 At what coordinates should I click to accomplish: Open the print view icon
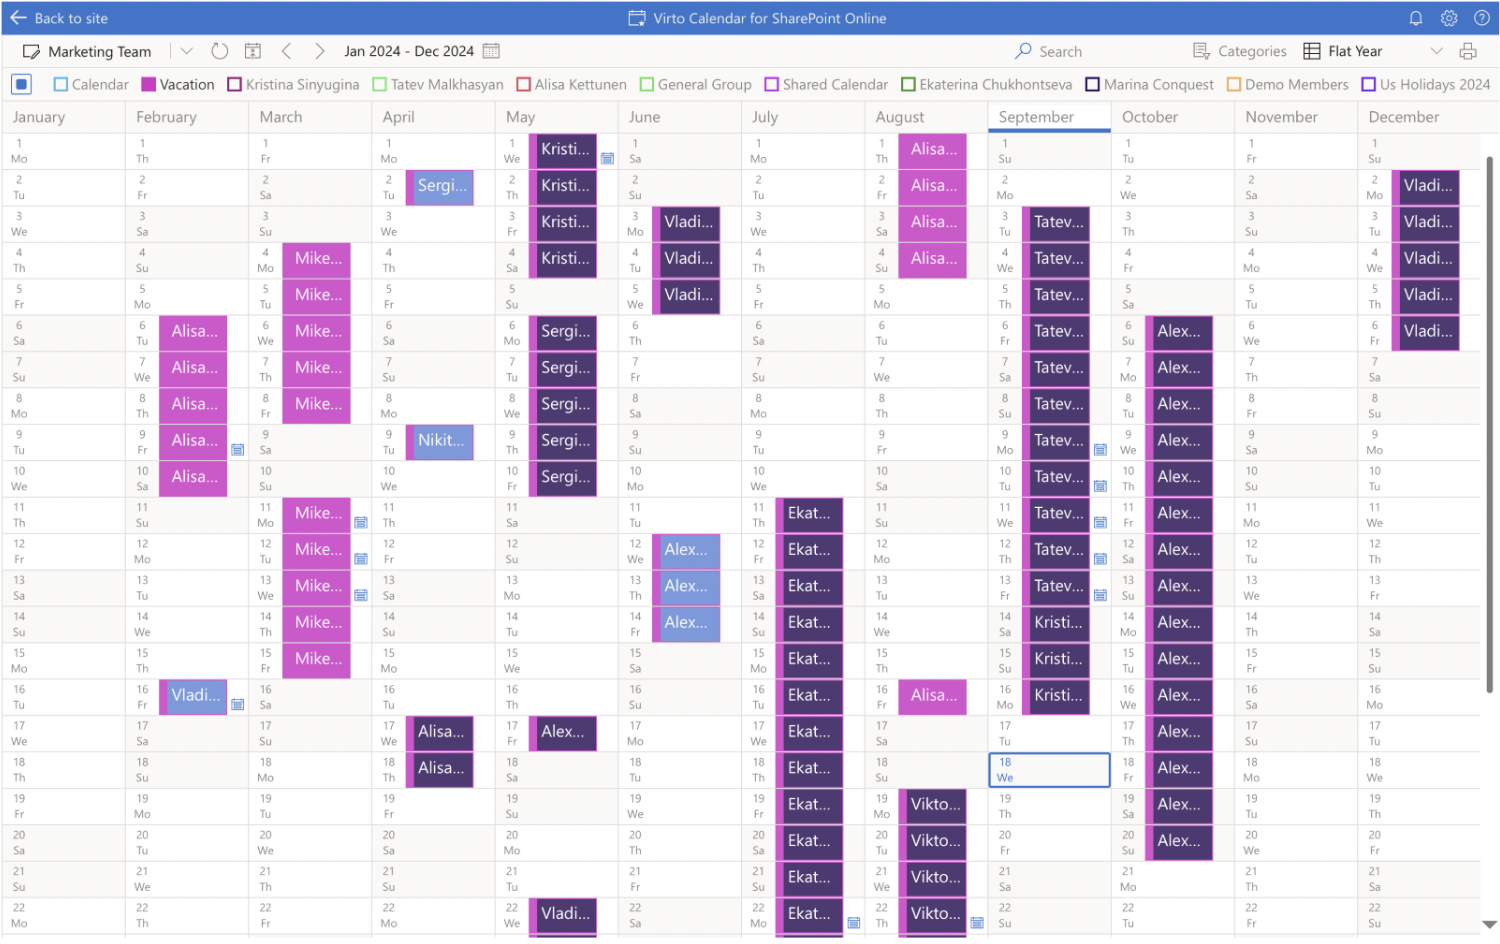click(x=1468, y=50)
